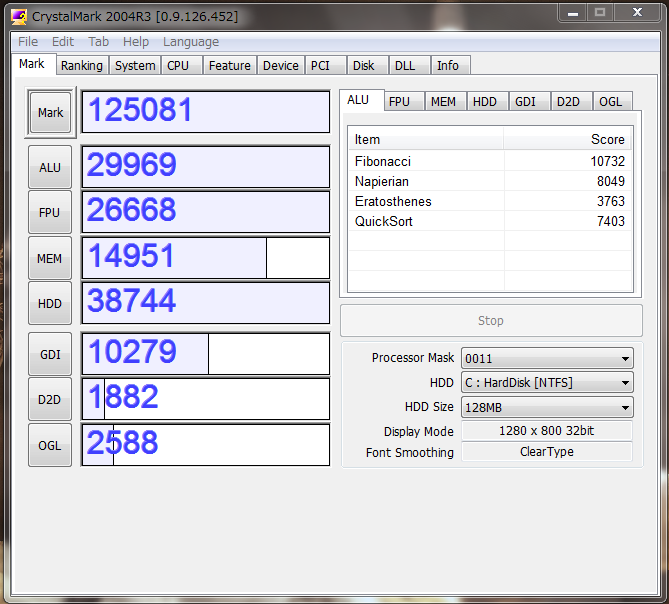
Task: Run the full Mark benchmark button
Action: tap(50, 113)
